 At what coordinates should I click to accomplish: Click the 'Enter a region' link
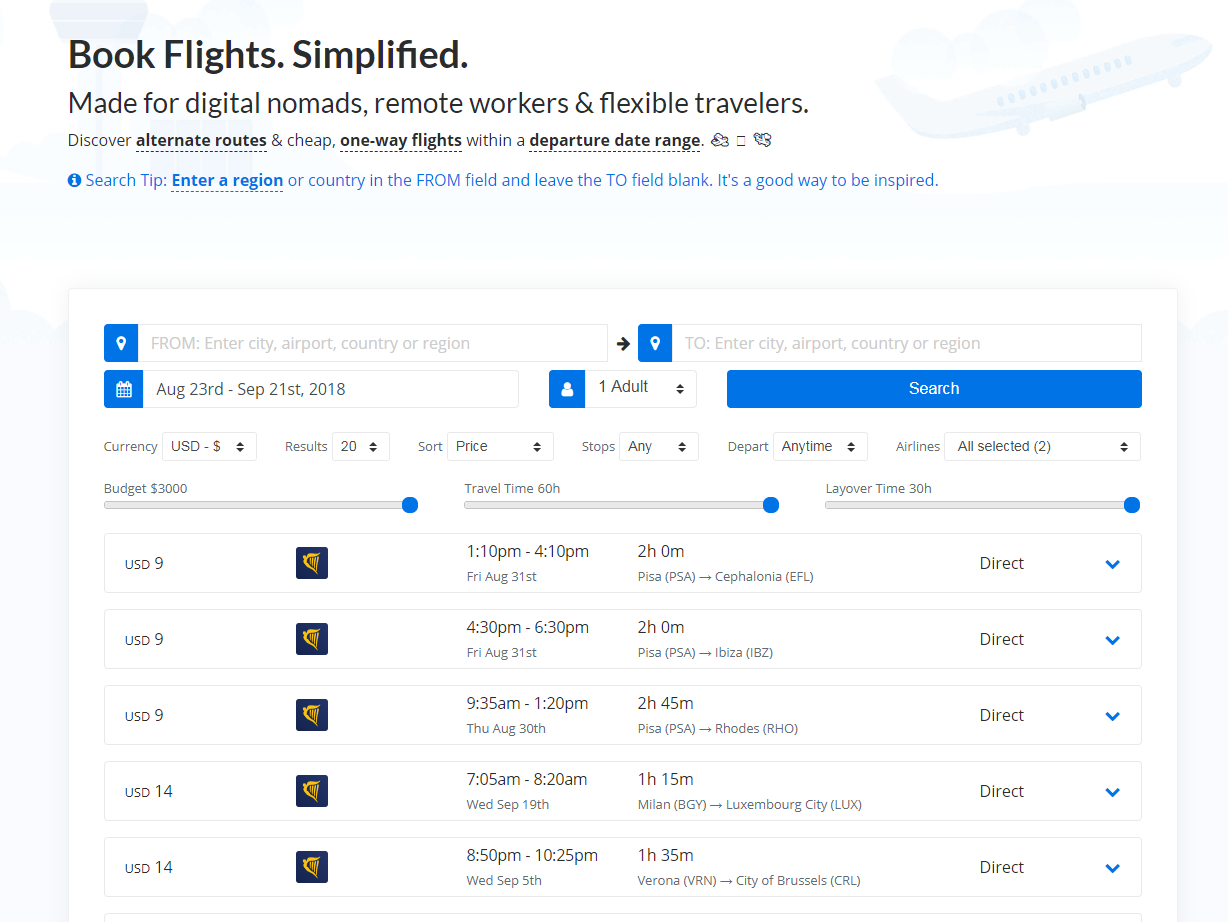[x=227, y=181]
